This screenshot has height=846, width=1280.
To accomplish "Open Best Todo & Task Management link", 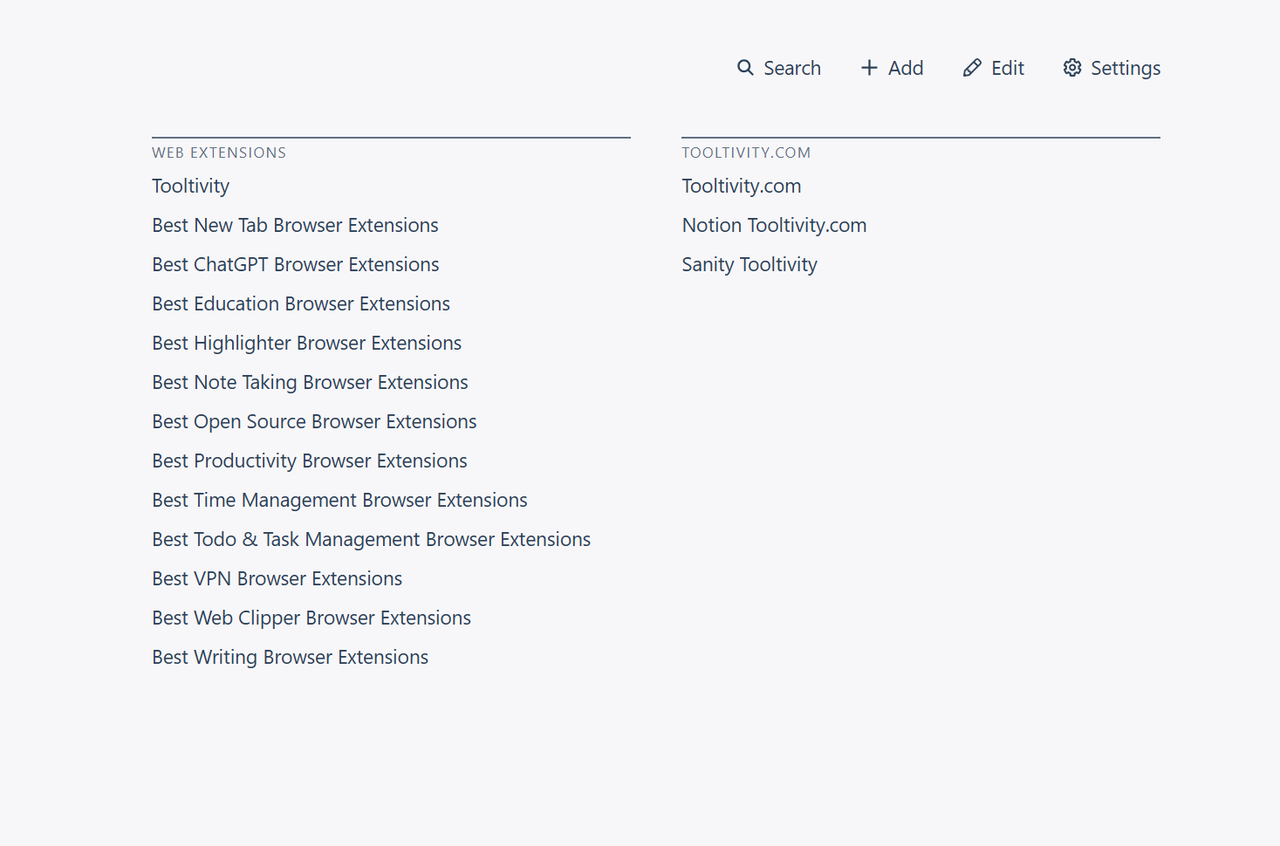I will [x=371, y=539].
